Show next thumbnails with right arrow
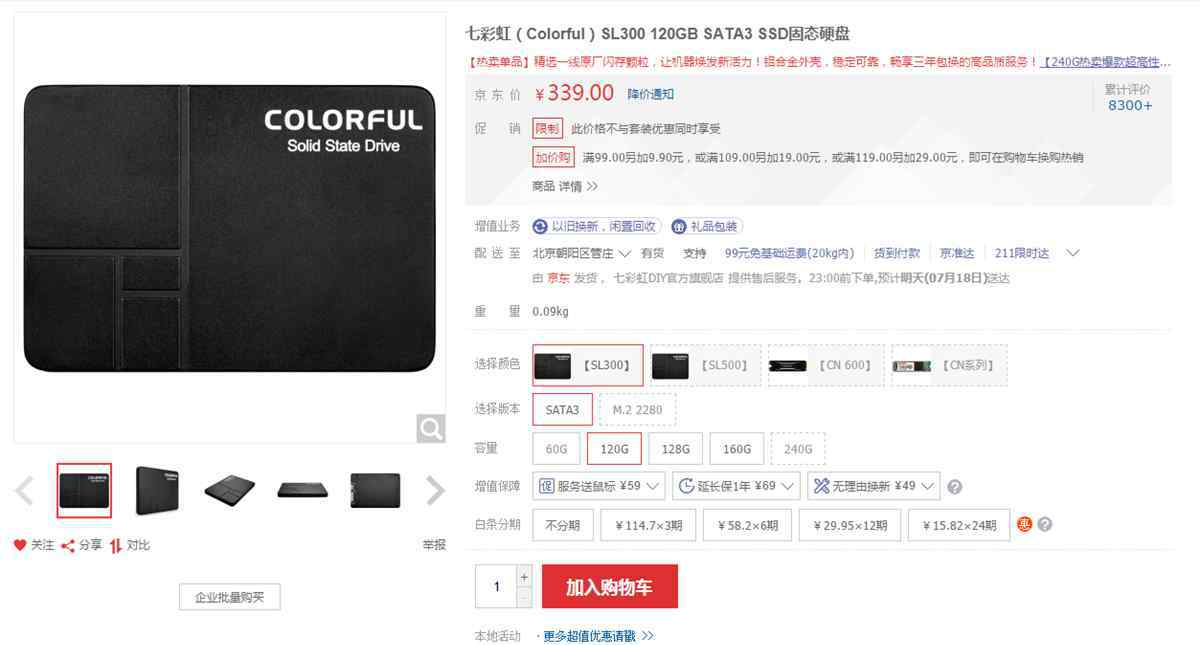This screenshot has width=1200, height=645. pos(435,490)
